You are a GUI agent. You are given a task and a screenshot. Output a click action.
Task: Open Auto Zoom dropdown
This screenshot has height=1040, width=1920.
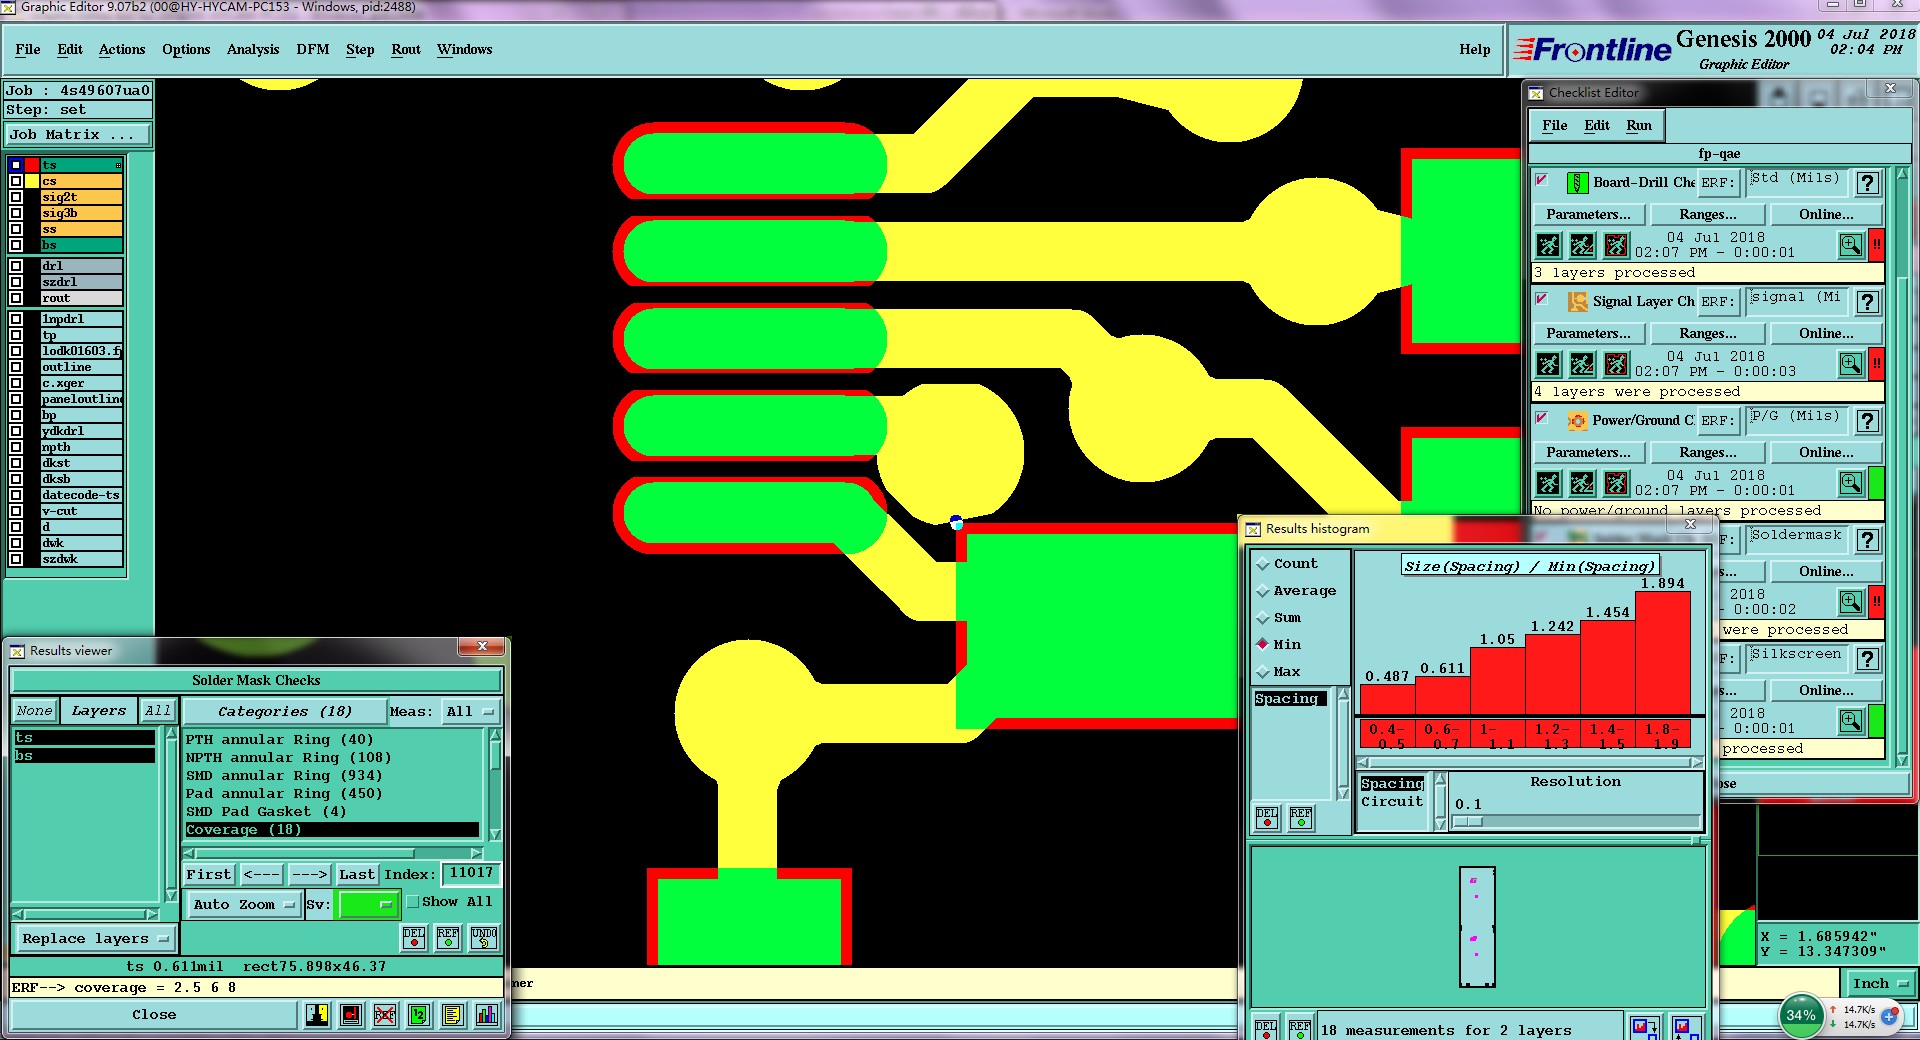(x=244, y=904)
